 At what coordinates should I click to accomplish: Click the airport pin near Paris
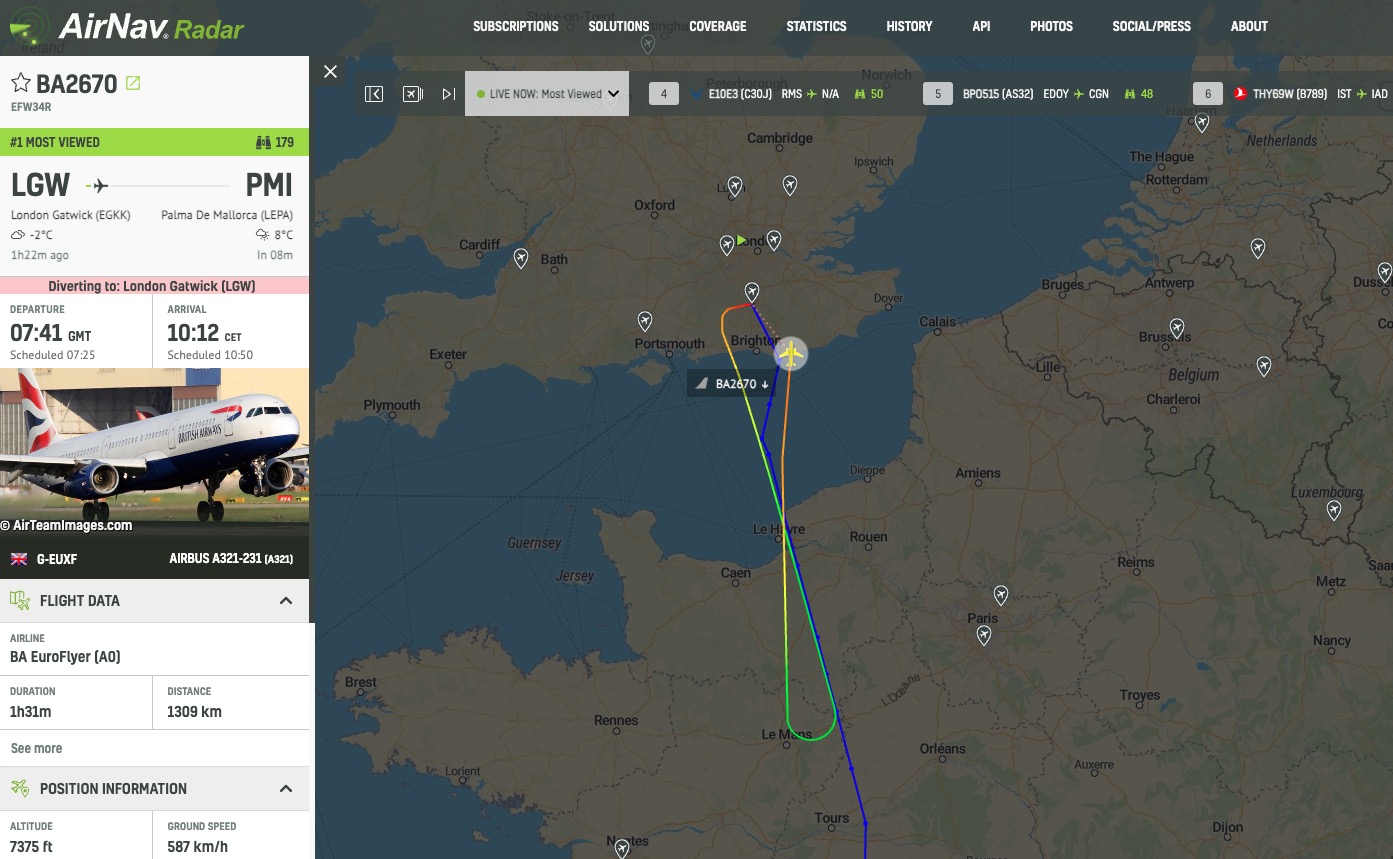point(1001,595)
